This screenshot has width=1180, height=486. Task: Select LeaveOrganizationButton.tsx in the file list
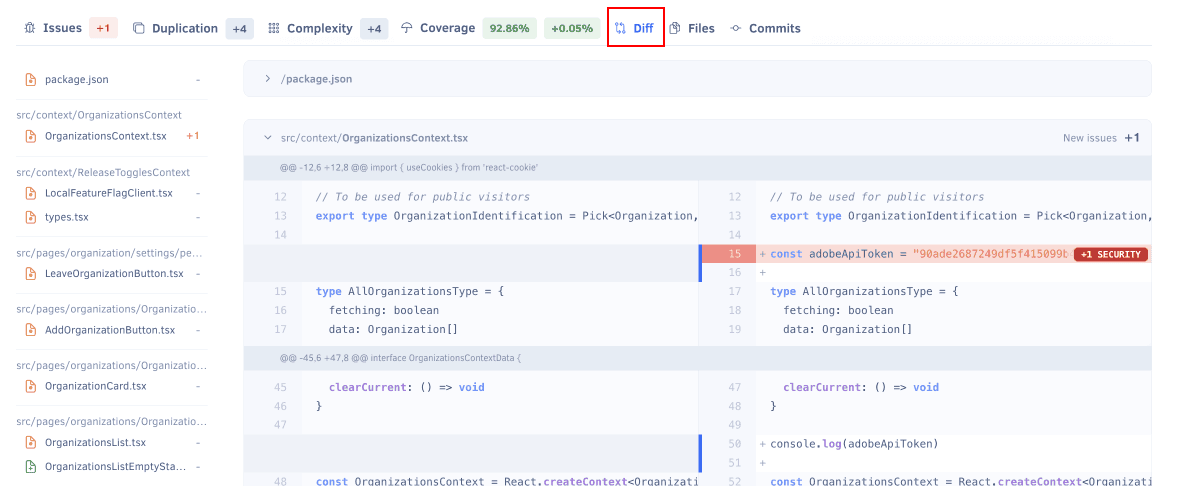coord(114,273)
